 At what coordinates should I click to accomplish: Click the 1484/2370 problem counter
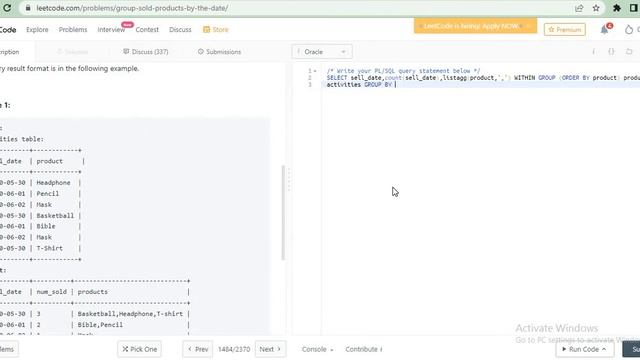[x=234, y=349]
